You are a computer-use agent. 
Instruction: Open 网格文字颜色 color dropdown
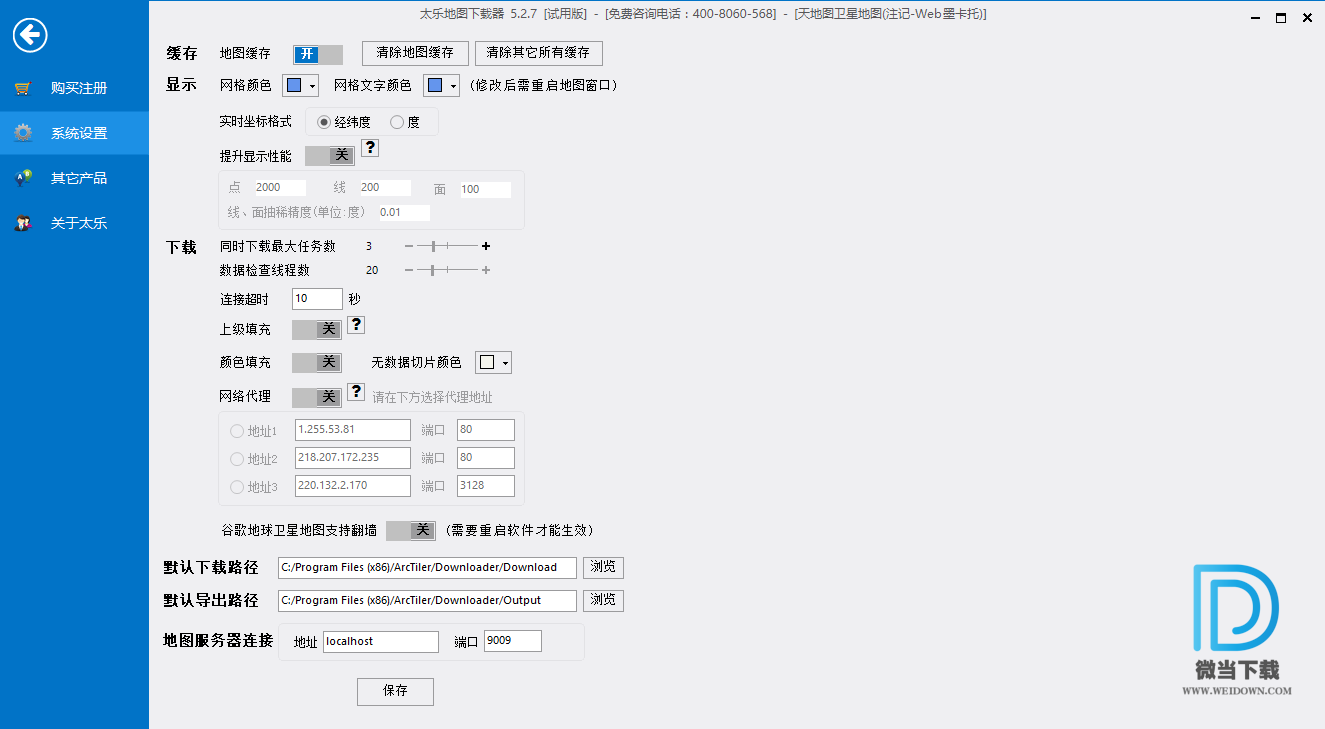442,86
